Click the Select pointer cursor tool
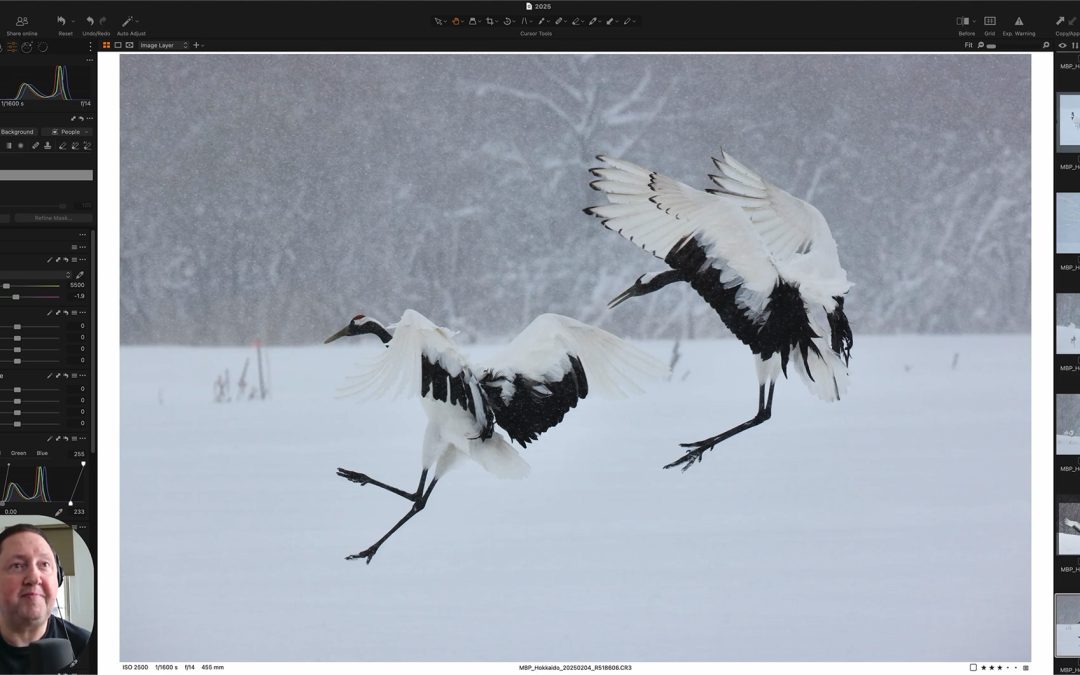1080x675 pixels. pyautogui.click(x=438, y=21)
